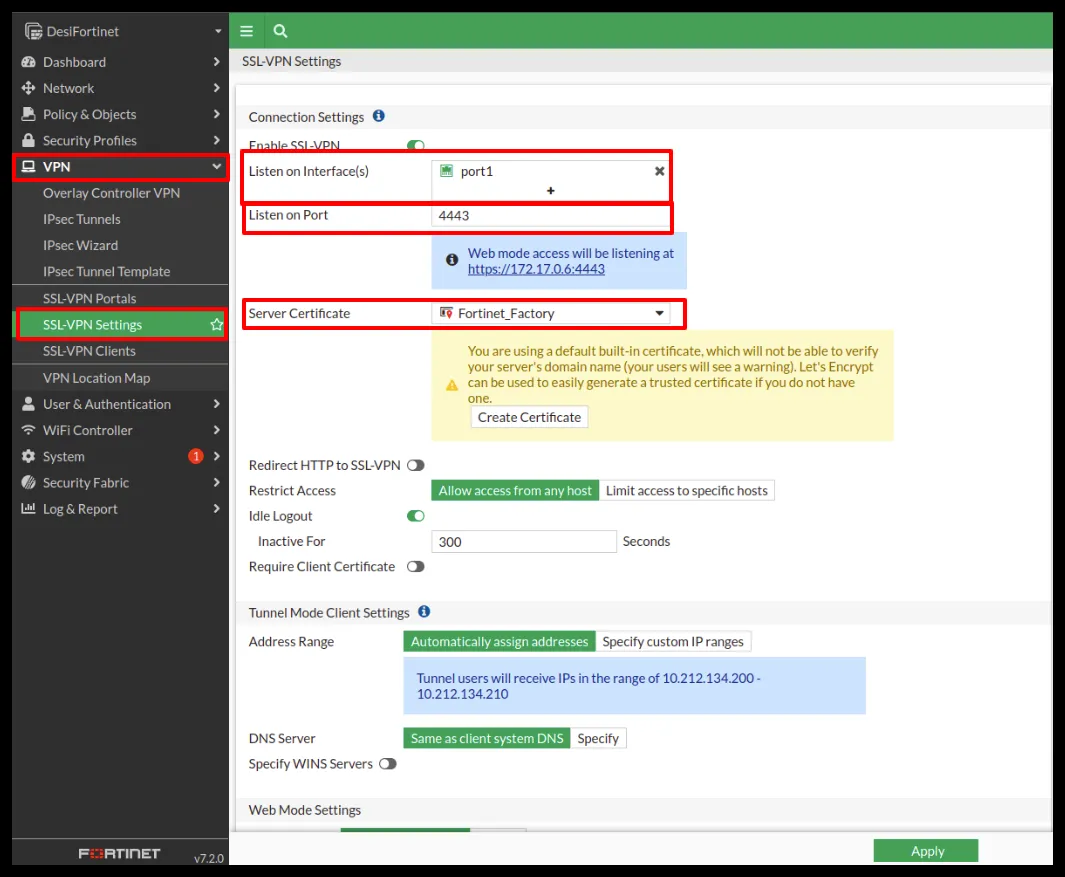Click the v7.2.0 version text
1065x877 pixels.
tap(209, 859)
